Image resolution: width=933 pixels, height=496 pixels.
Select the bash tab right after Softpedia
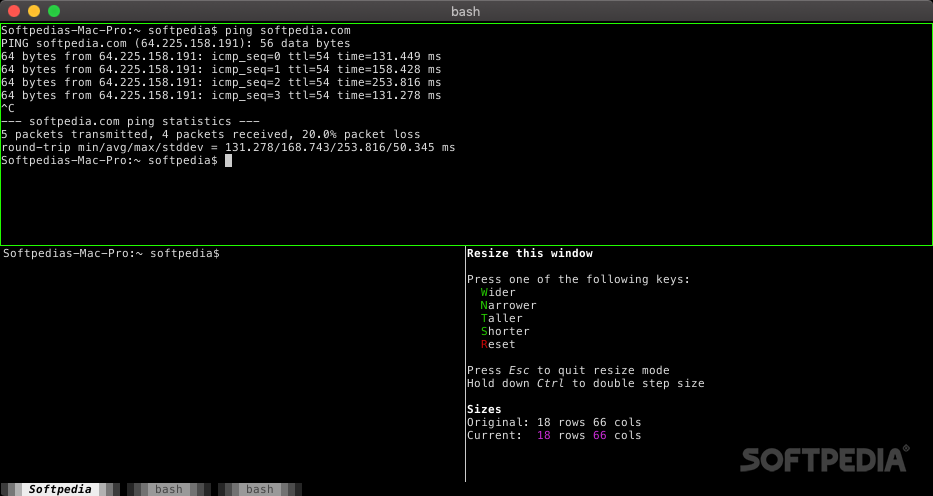[169, 489]
